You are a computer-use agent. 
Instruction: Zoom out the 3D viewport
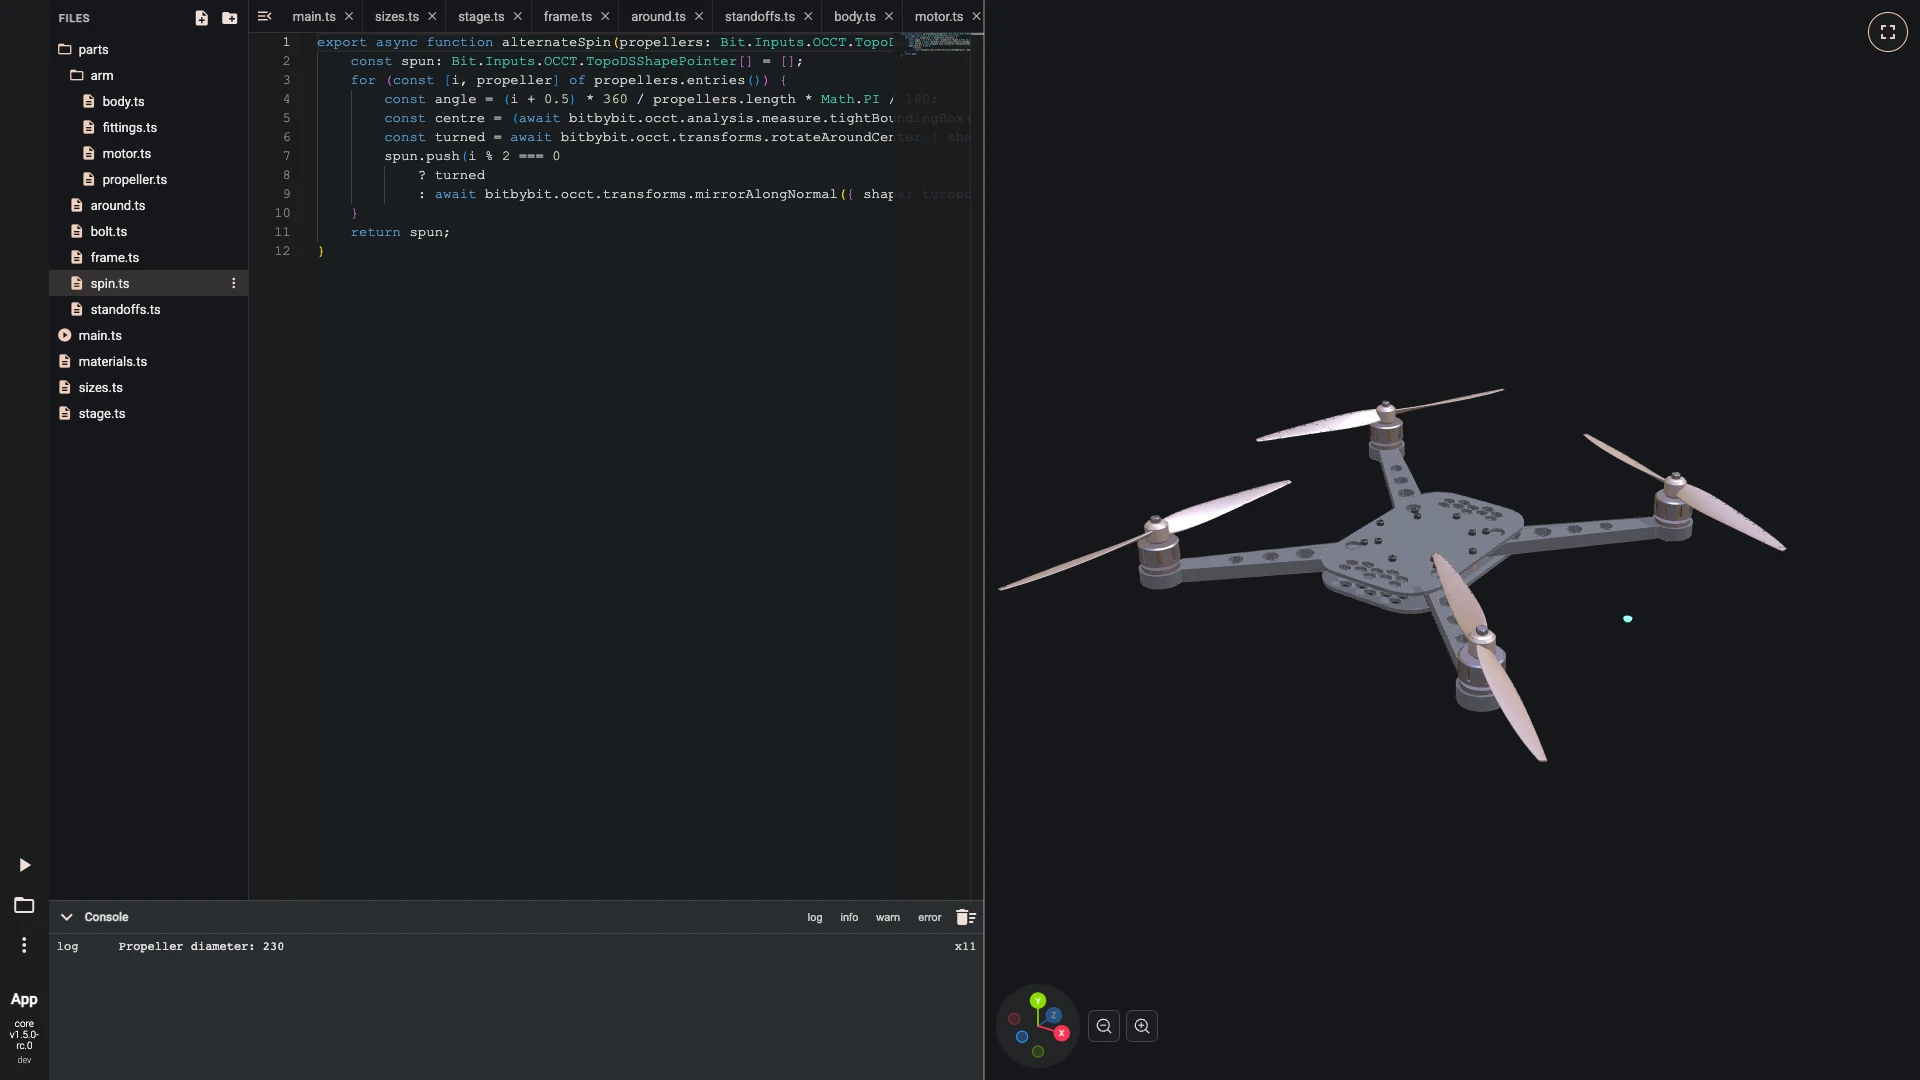(x=1104, y=1026)
